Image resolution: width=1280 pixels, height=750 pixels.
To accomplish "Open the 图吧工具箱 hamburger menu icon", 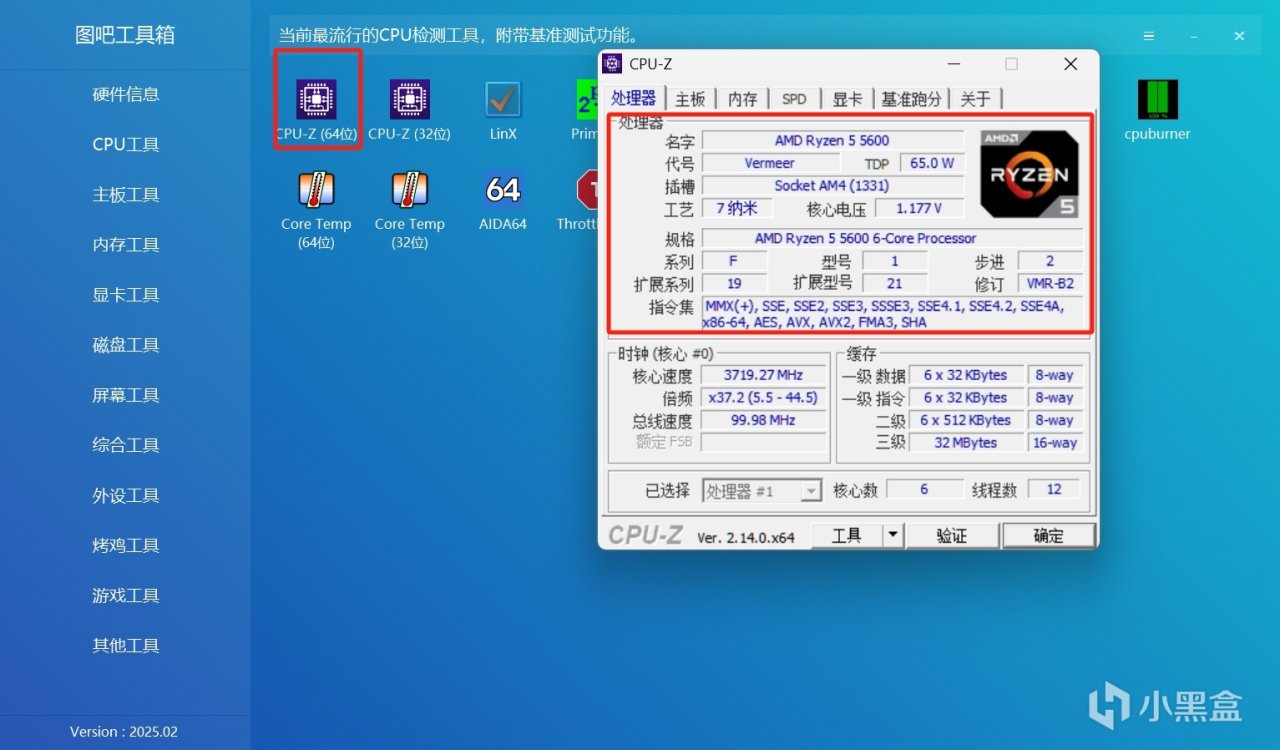I will [x=1149, y=36].
